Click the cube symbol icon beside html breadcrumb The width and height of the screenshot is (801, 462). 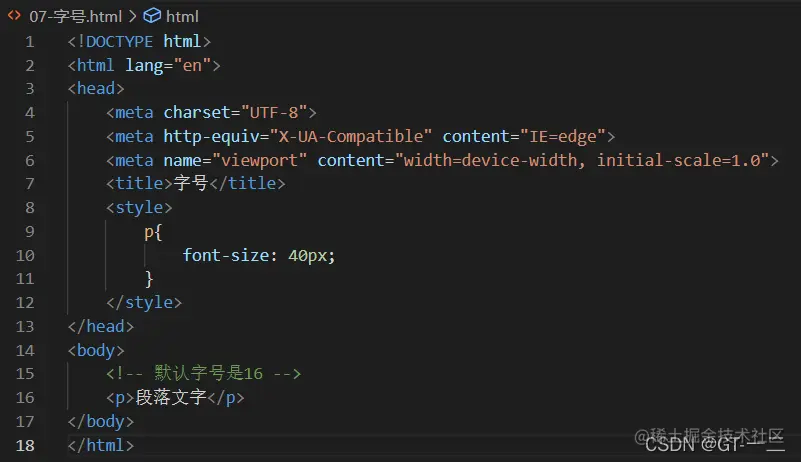pyautogui.click(x=152, y=16)
